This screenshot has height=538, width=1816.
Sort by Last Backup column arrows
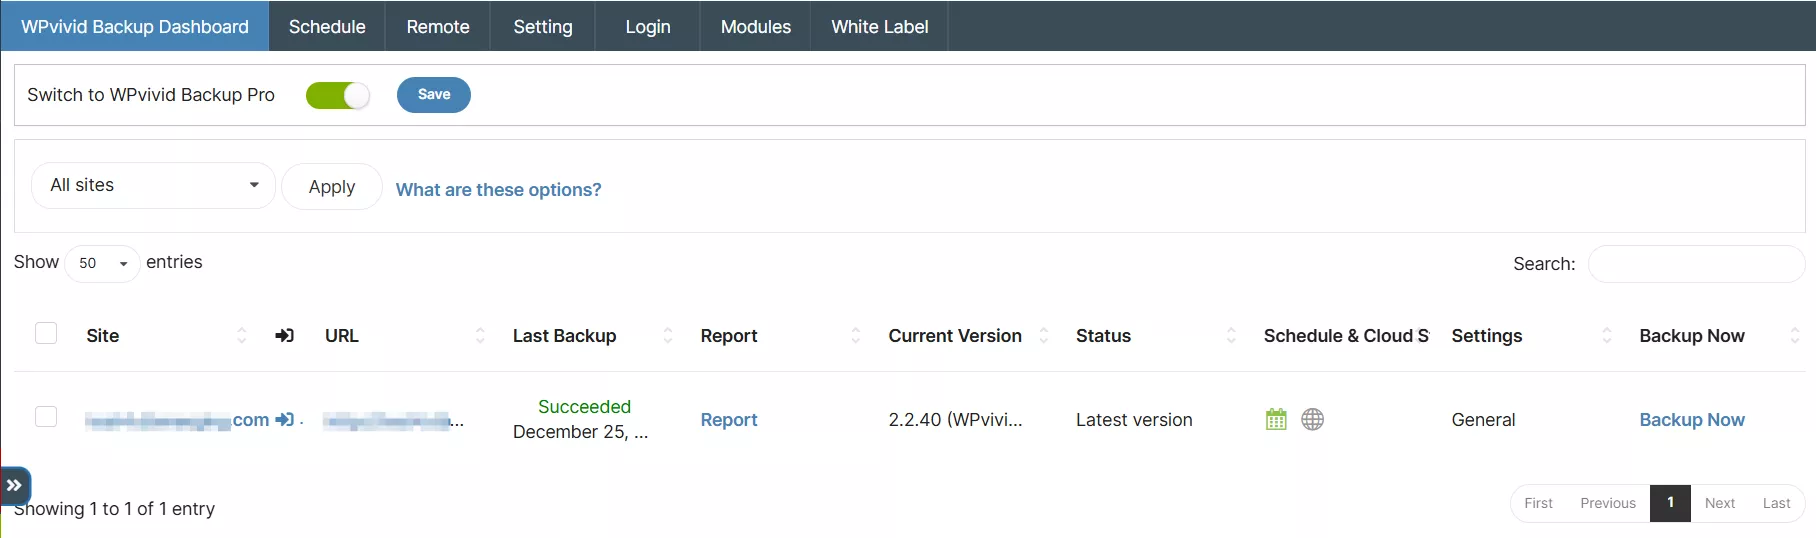coord(668,336)
